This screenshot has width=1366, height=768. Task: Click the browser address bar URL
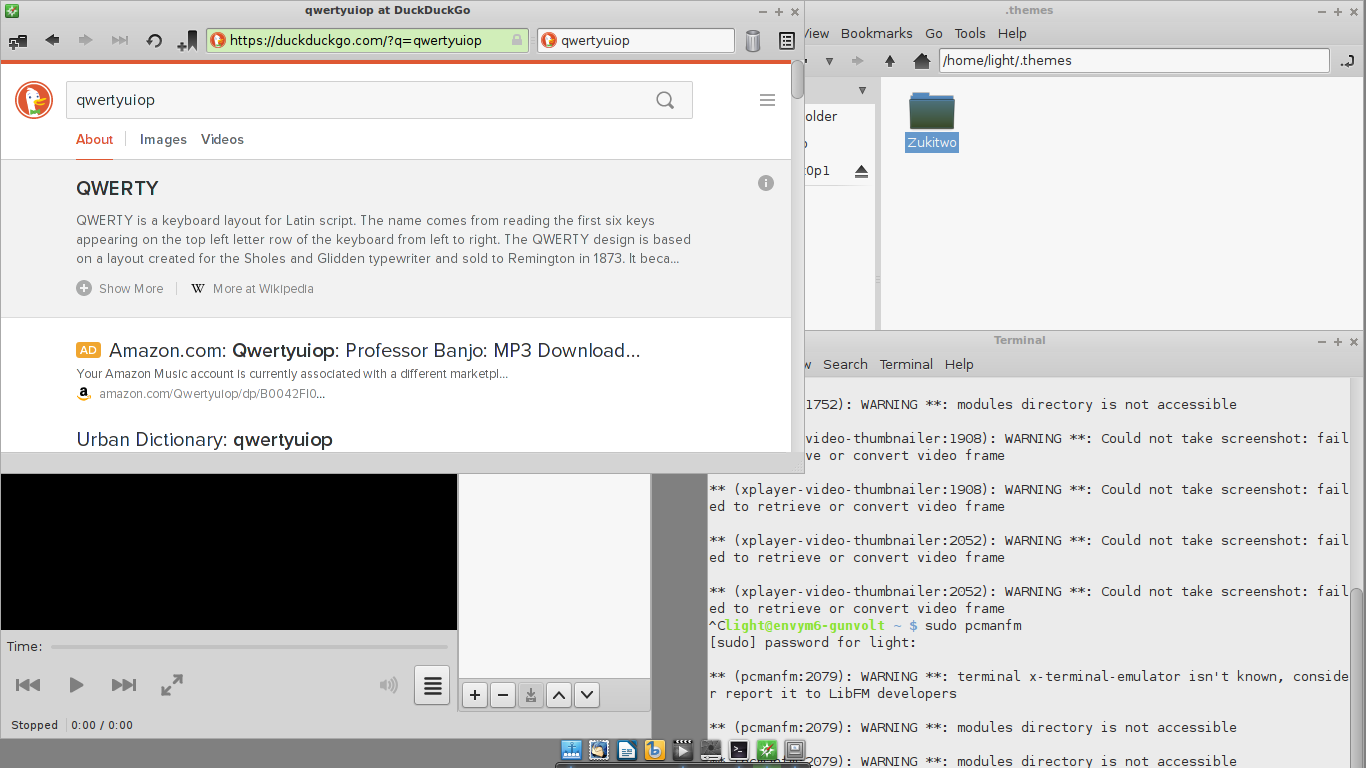click(x=367, y=41)
